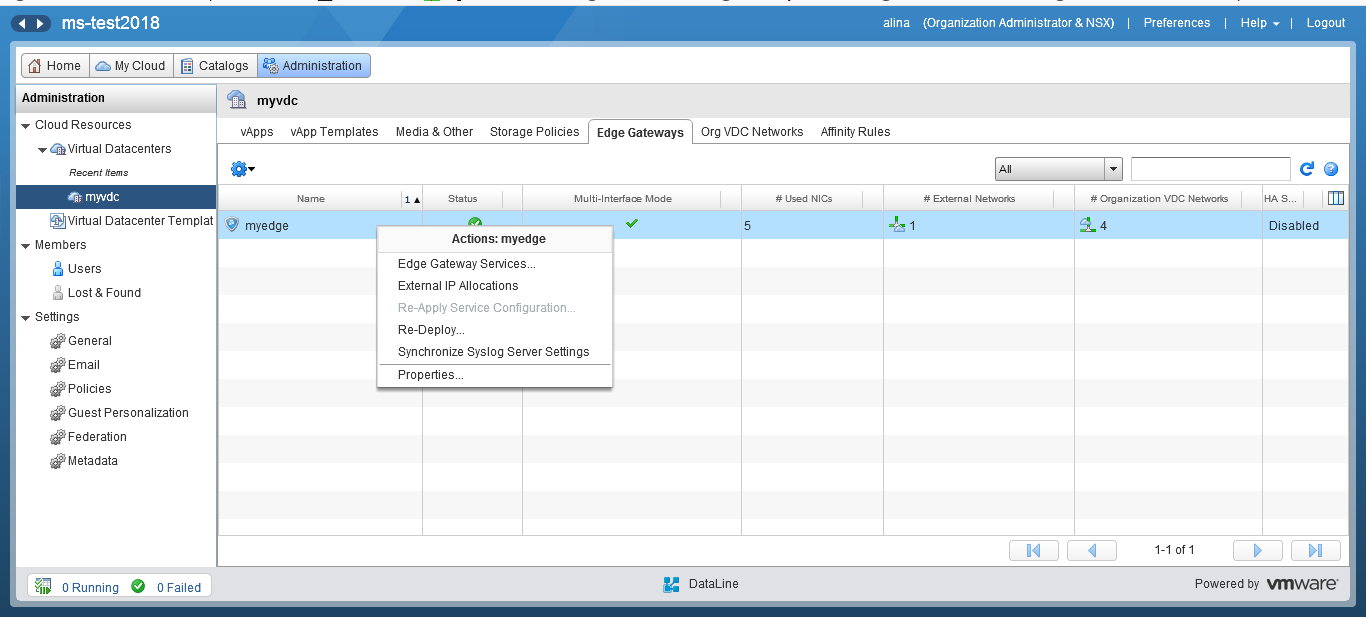This screenshot has height=617, width=1366.
Task: Click the DataLine logo icon
Action: coord(672,584)
